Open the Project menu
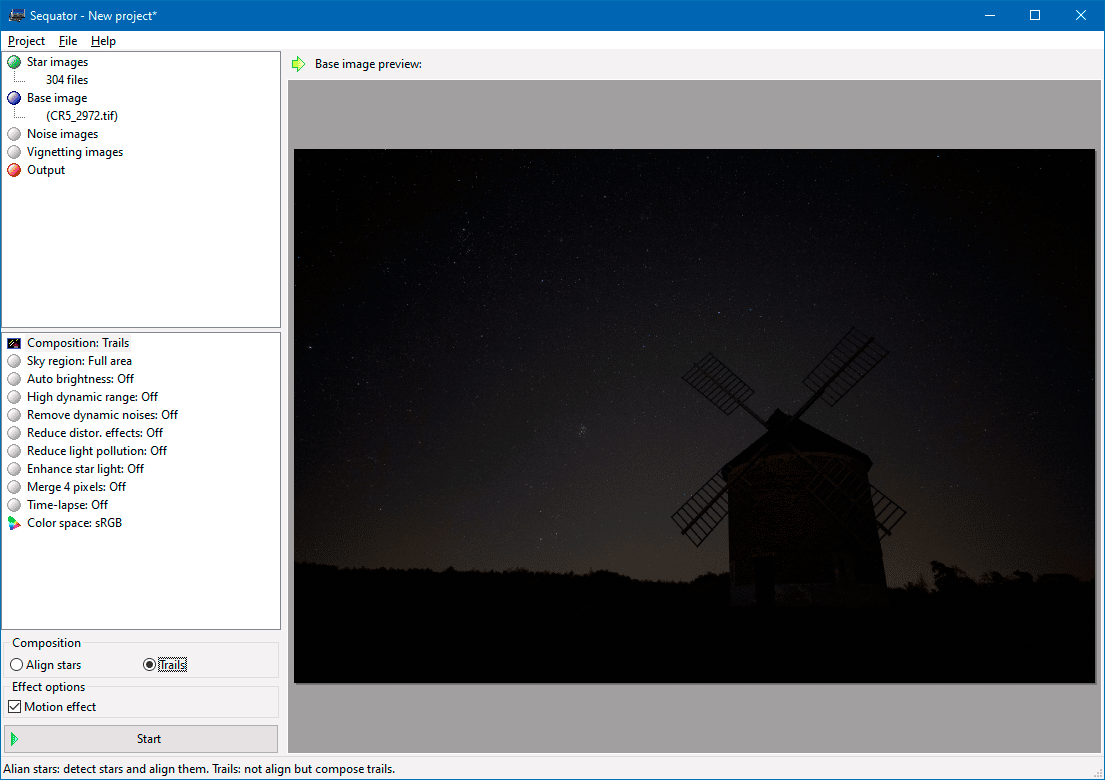This screenshot has height=780, width=1105. point(25,41)
